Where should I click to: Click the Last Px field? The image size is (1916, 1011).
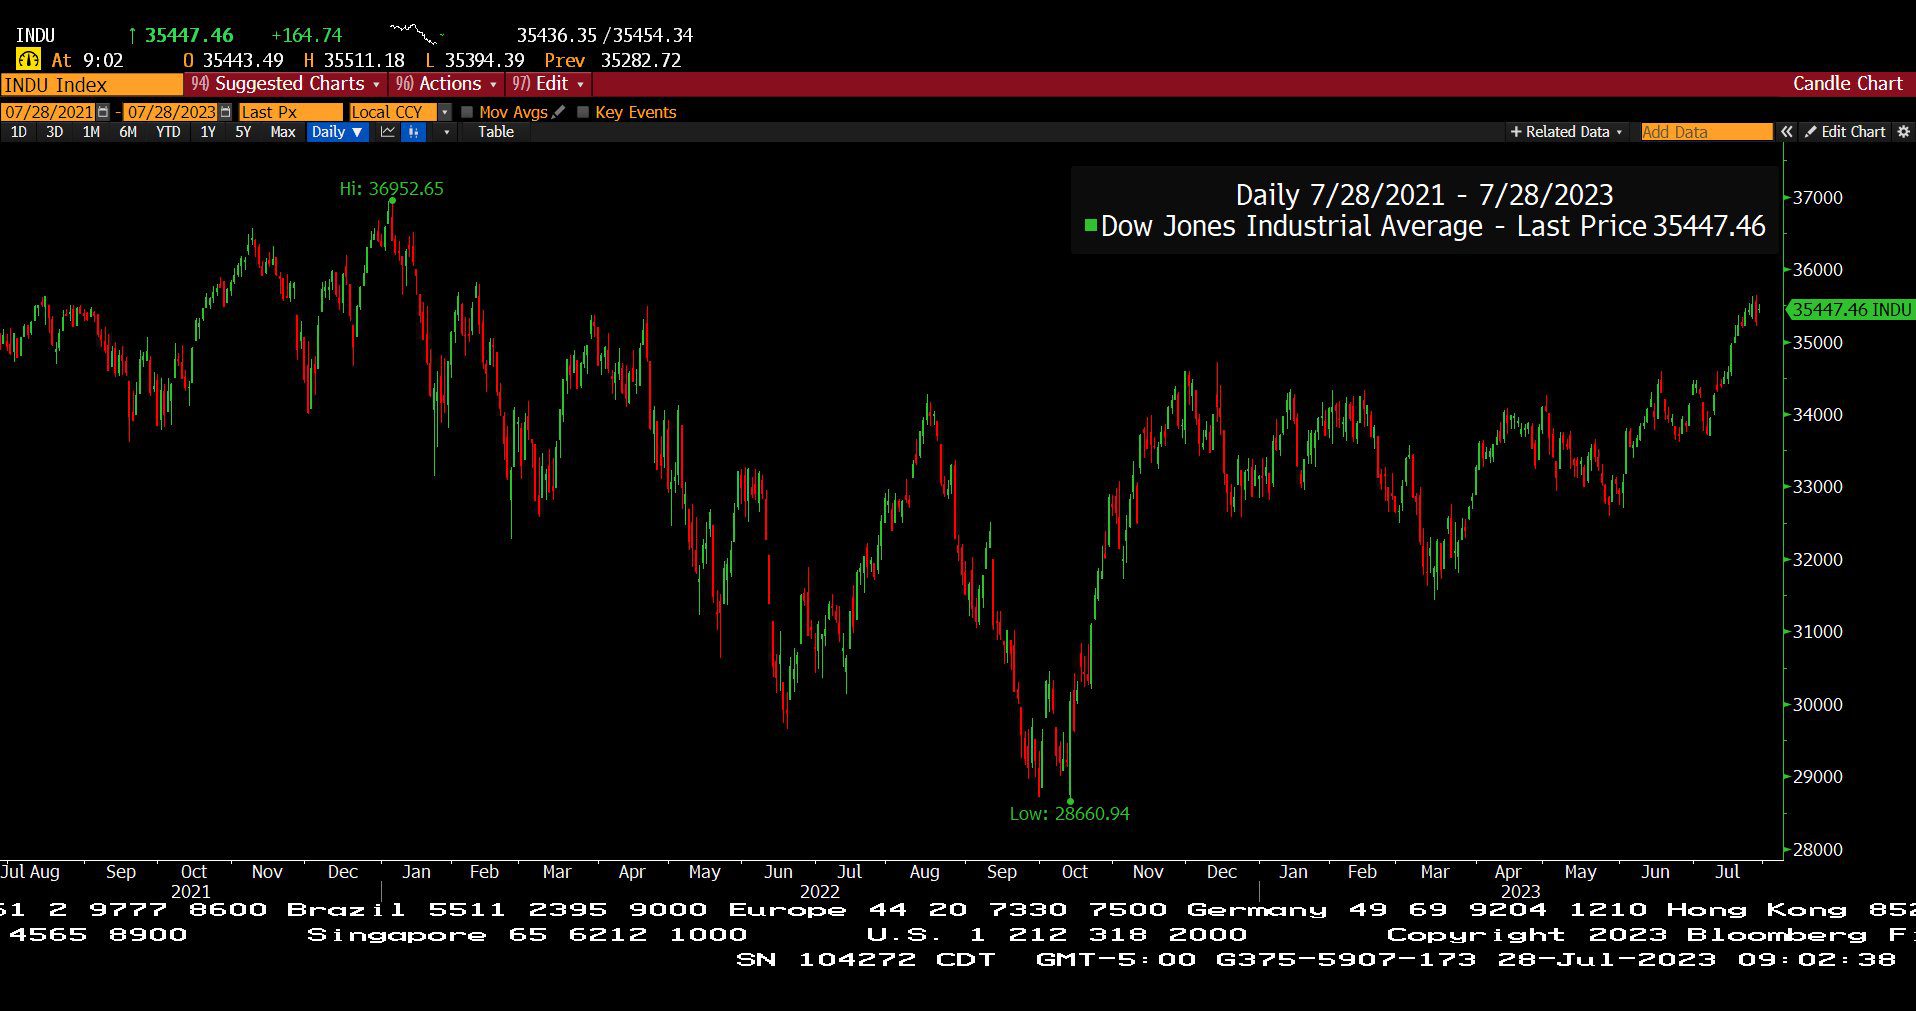pos(290,112)
